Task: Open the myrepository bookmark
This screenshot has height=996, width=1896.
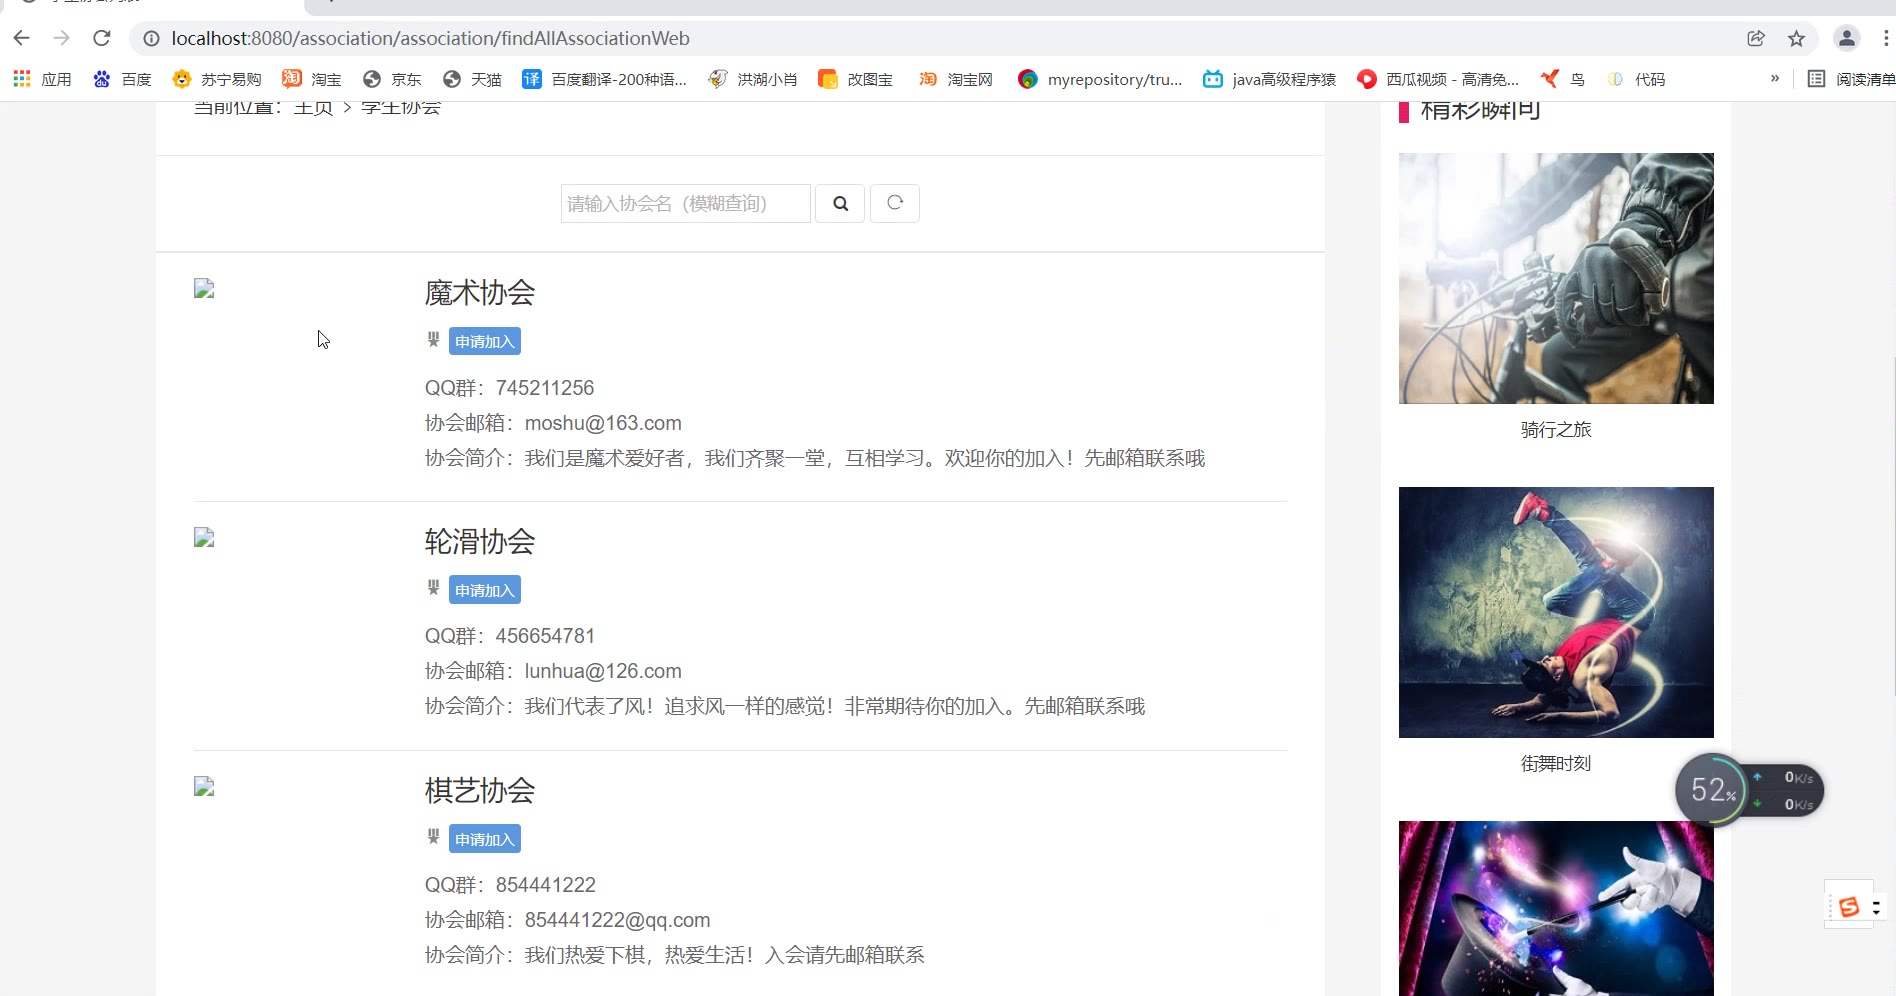Action: pyautogui.click(x=1100, y=79)
